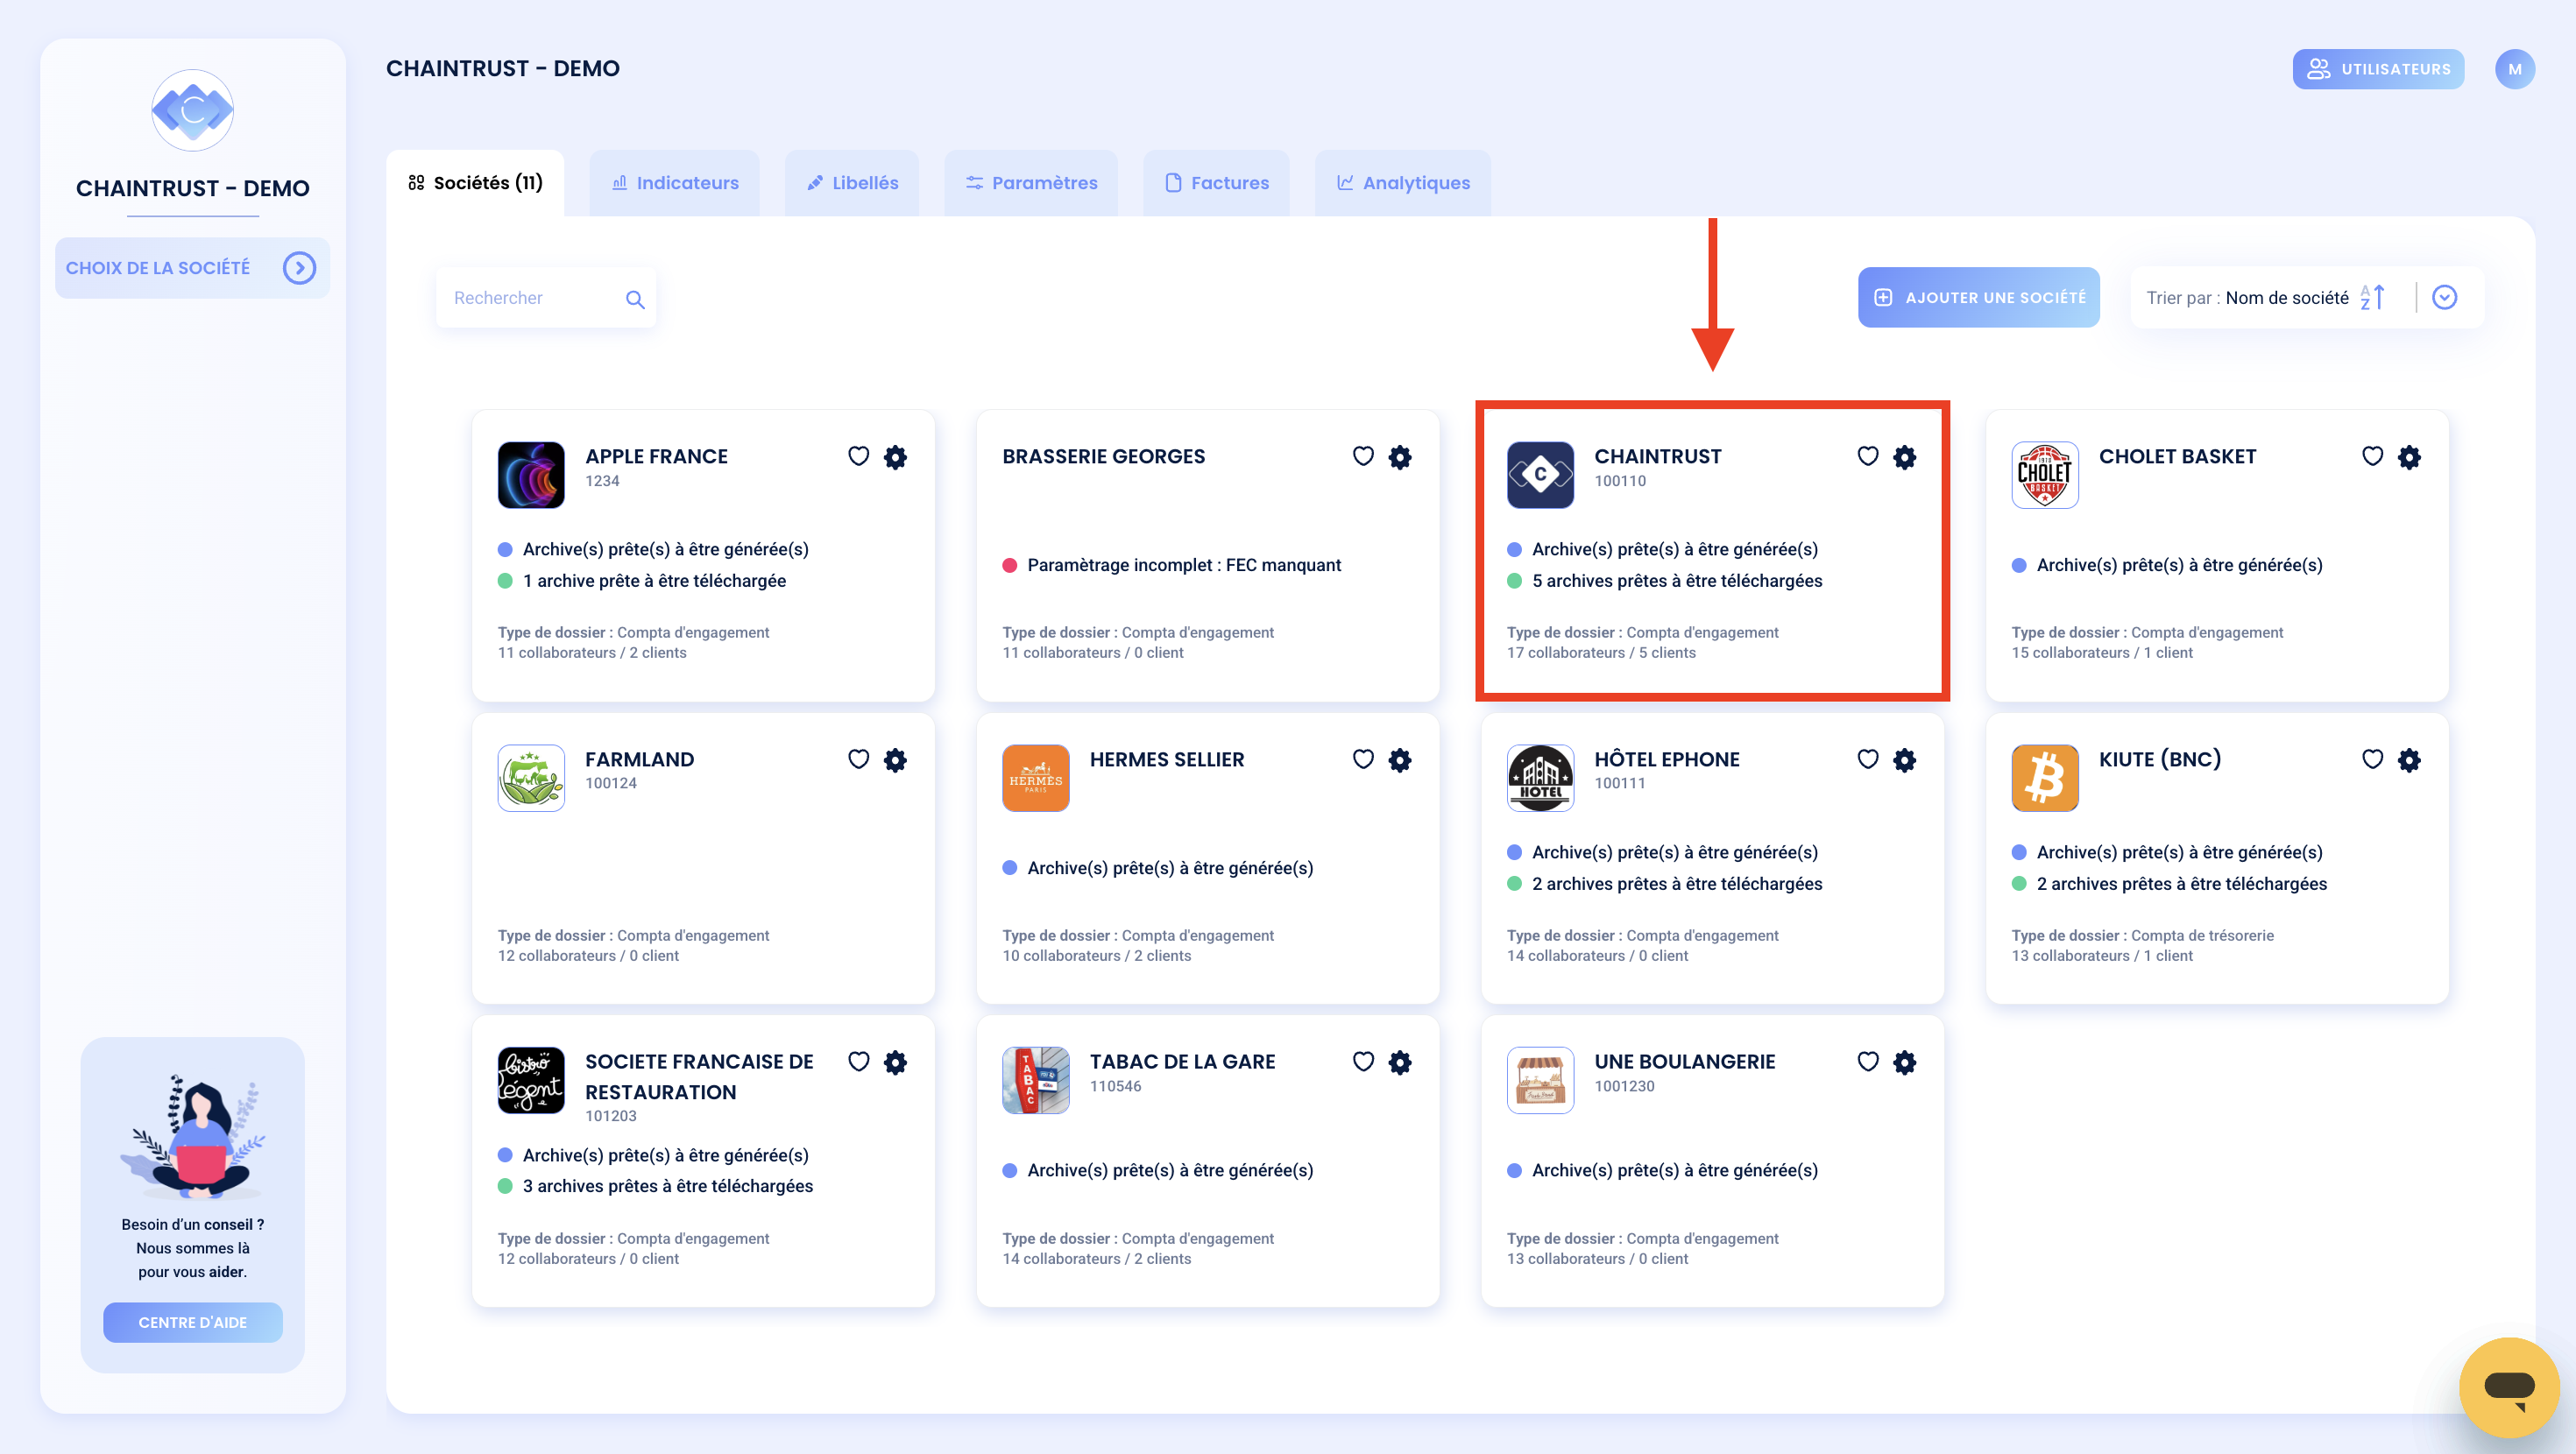Viewport: 2576px width, 1454px height.
Task: Click the bistro logo of SOCIETE FRANCAISE
Action: [x=531, y=1080]
